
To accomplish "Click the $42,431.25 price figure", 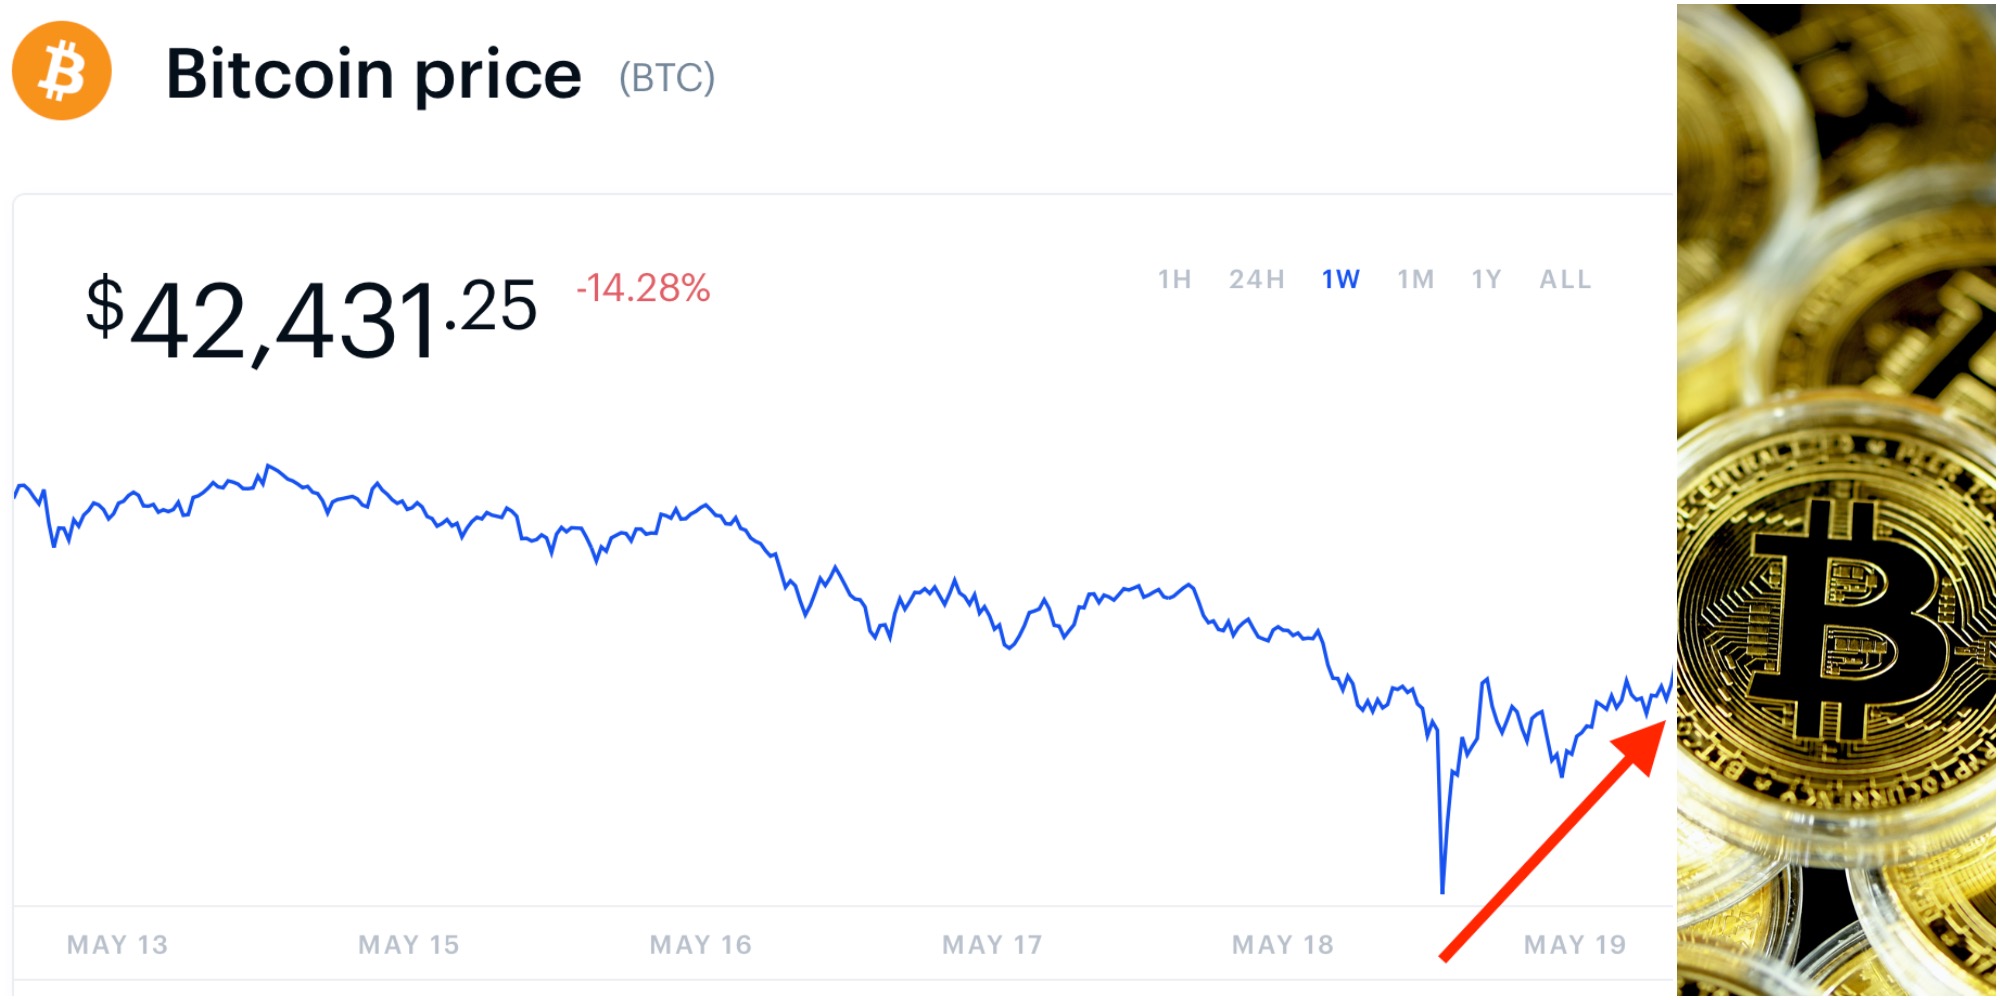I will [x=311, y=318].
